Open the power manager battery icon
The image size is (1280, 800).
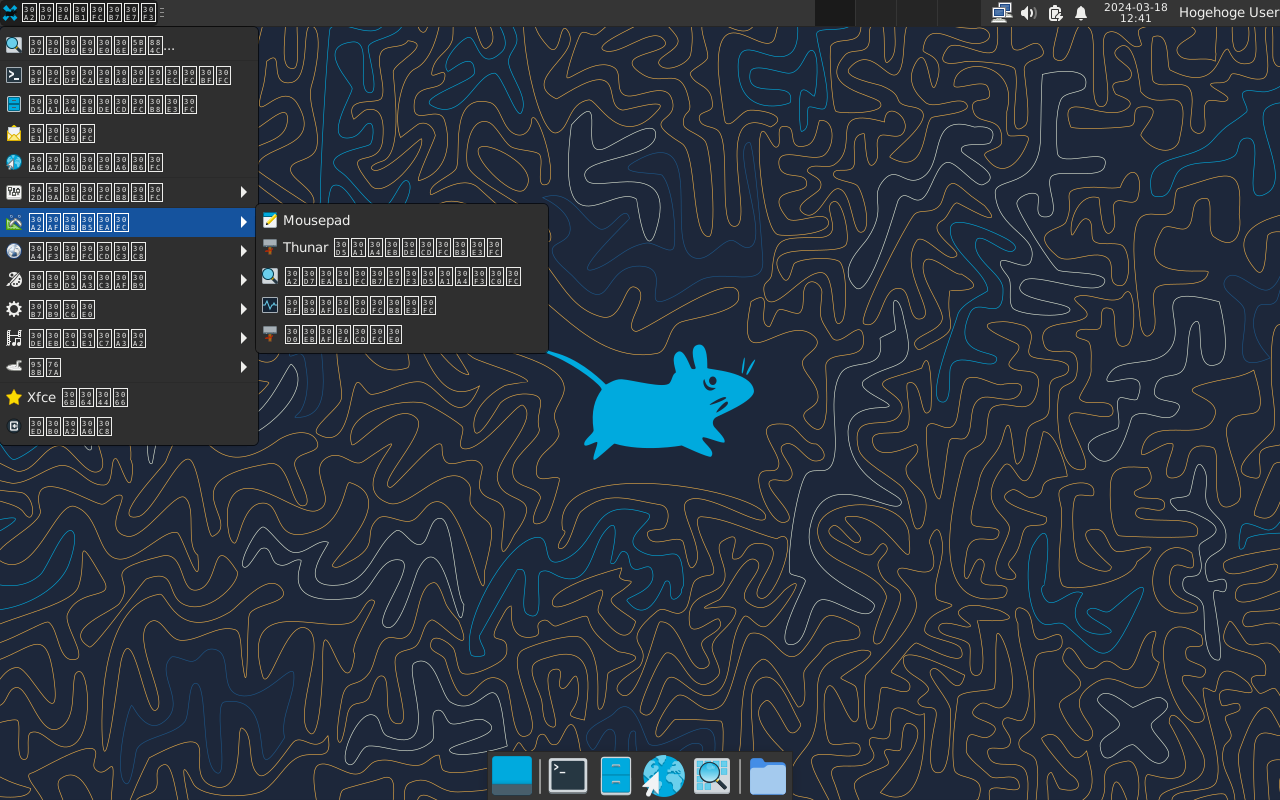1055,13
